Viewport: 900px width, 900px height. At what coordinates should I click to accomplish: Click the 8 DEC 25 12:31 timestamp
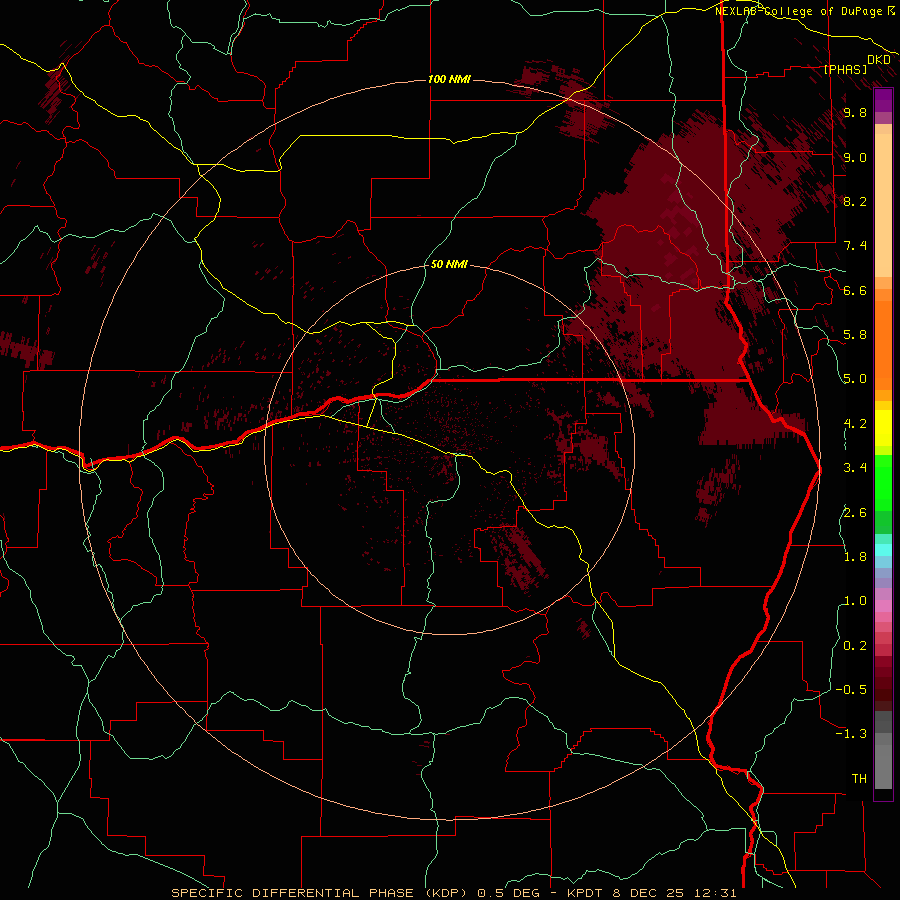[x=675, y=893]
